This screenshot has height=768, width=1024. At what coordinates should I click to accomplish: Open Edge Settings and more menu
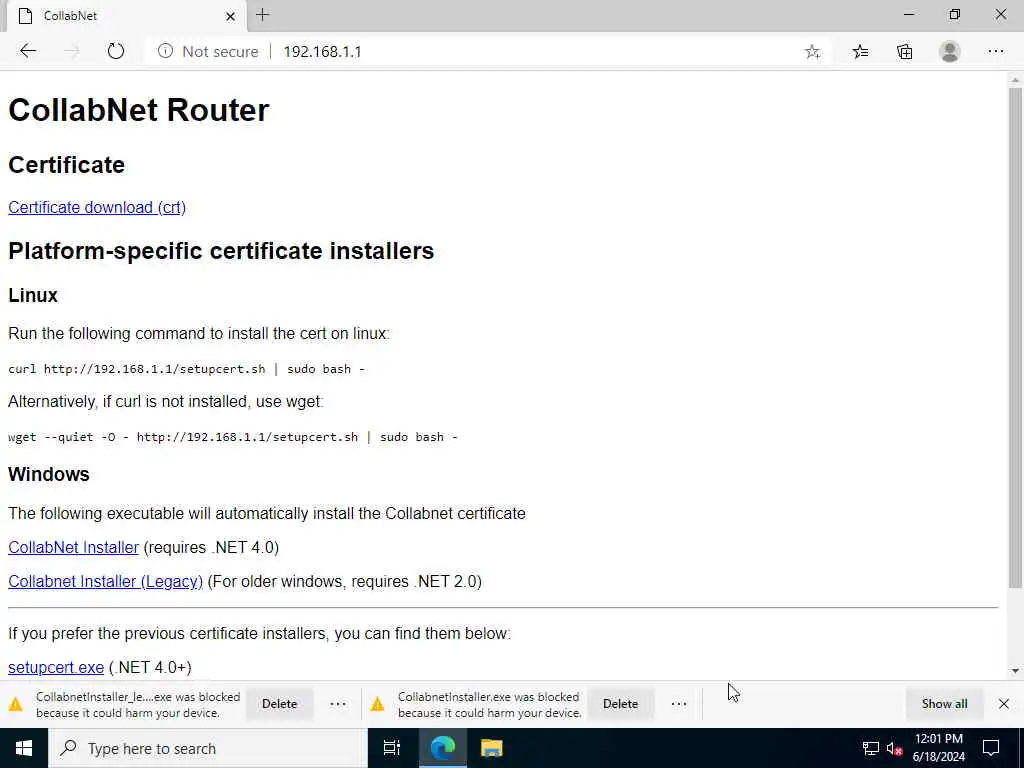pos(995,52)
